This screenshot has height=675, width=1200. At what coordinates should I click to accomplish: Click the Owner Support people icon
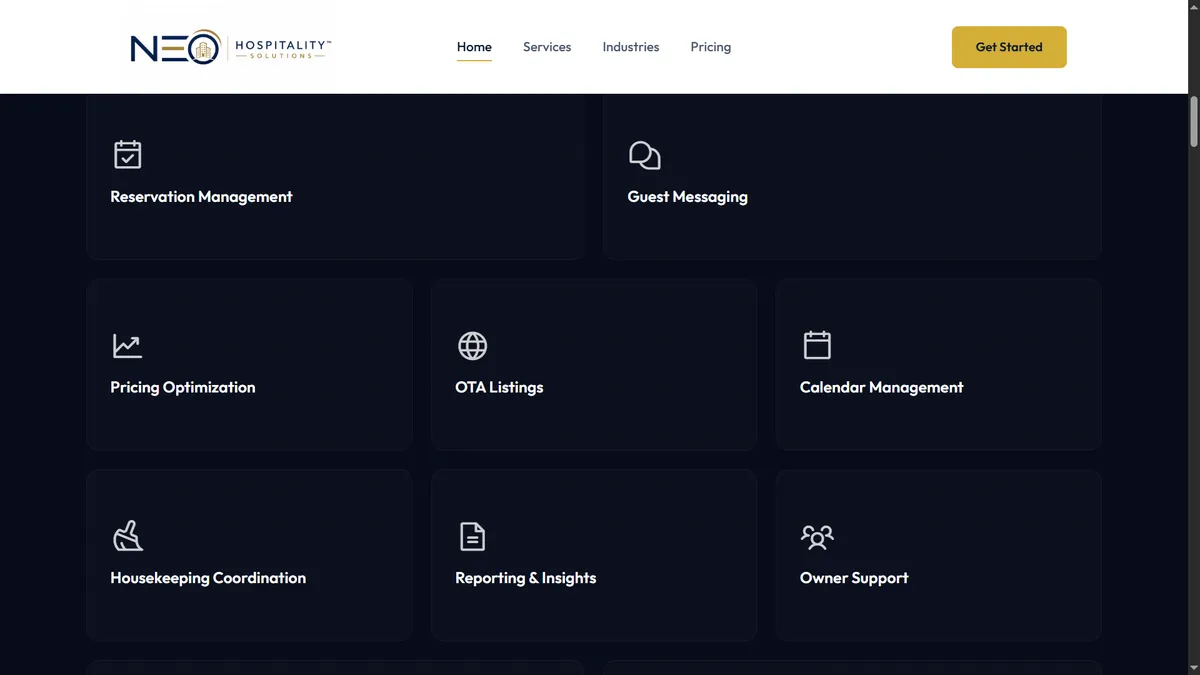pos(817,537)
